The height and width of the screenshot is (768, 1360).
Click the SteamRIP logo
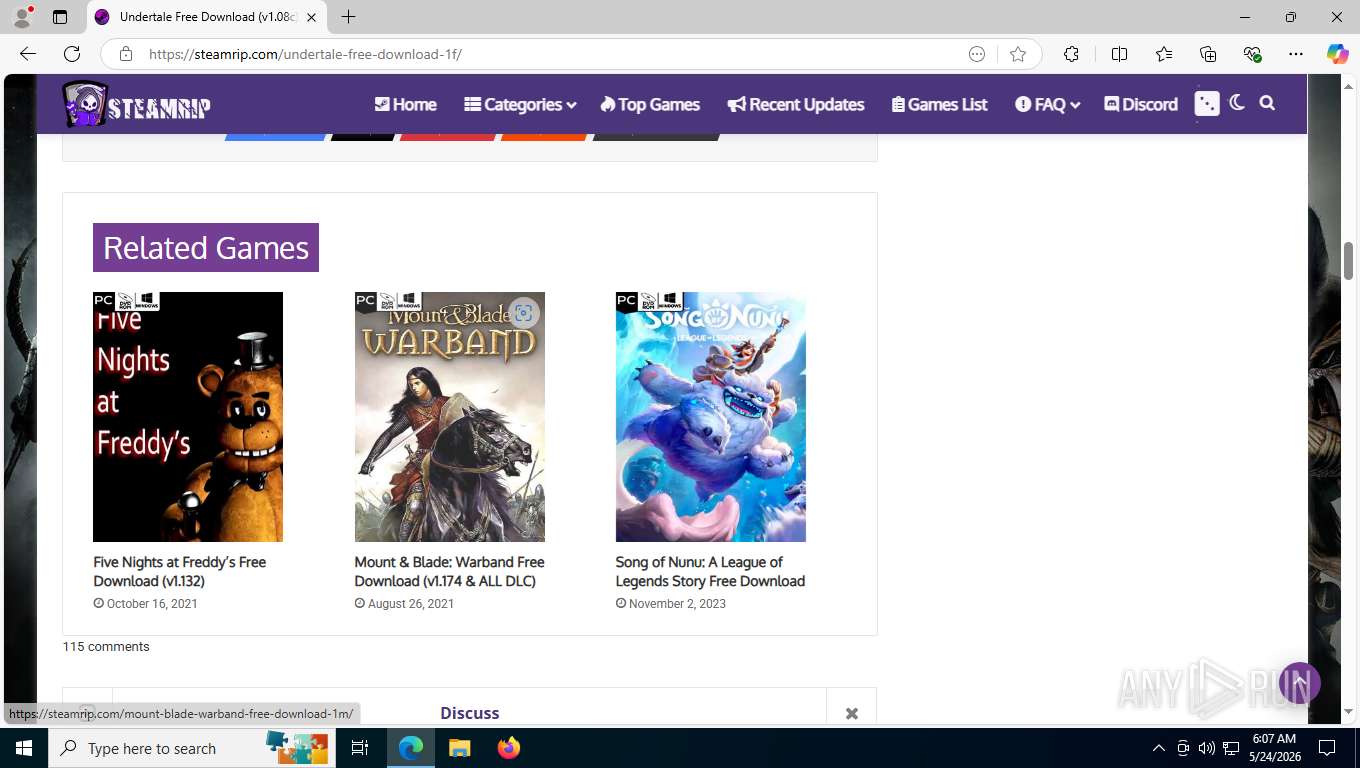tap(137, 104)
